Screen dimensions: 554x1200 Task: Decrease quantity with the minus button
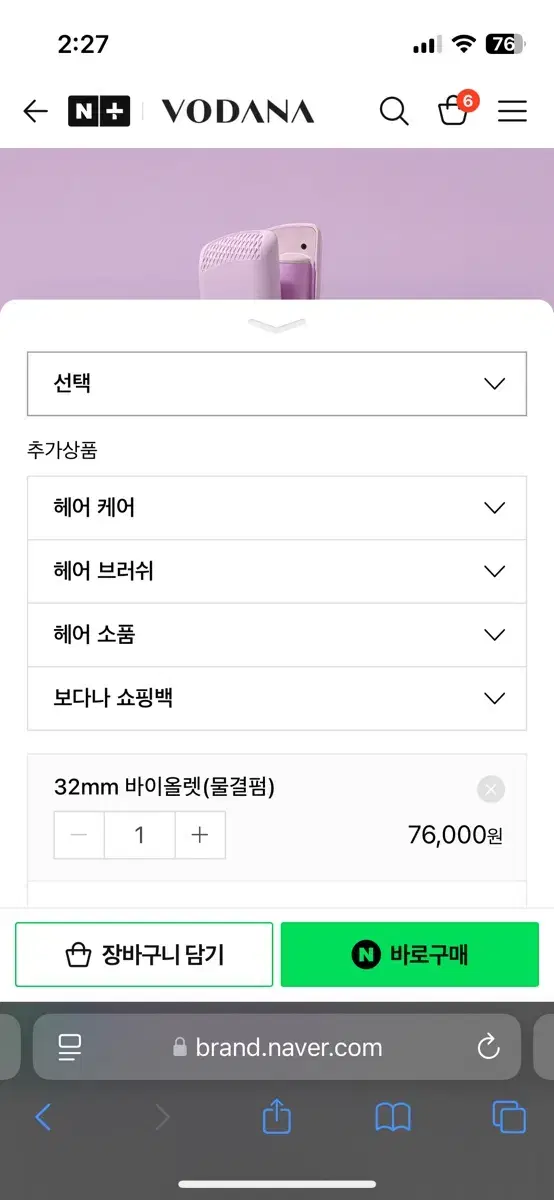click(79, 835)
